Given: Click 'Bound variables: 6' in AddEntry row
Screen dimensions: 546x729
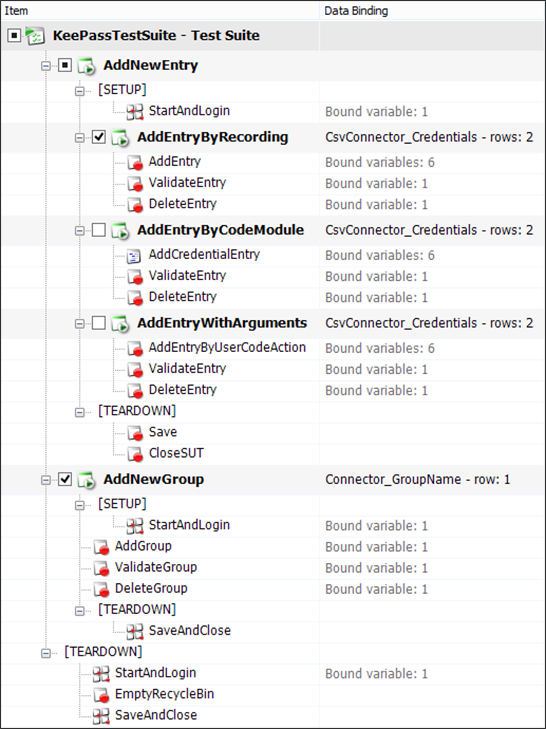Looking at the screenshot, I should (380, 163).
